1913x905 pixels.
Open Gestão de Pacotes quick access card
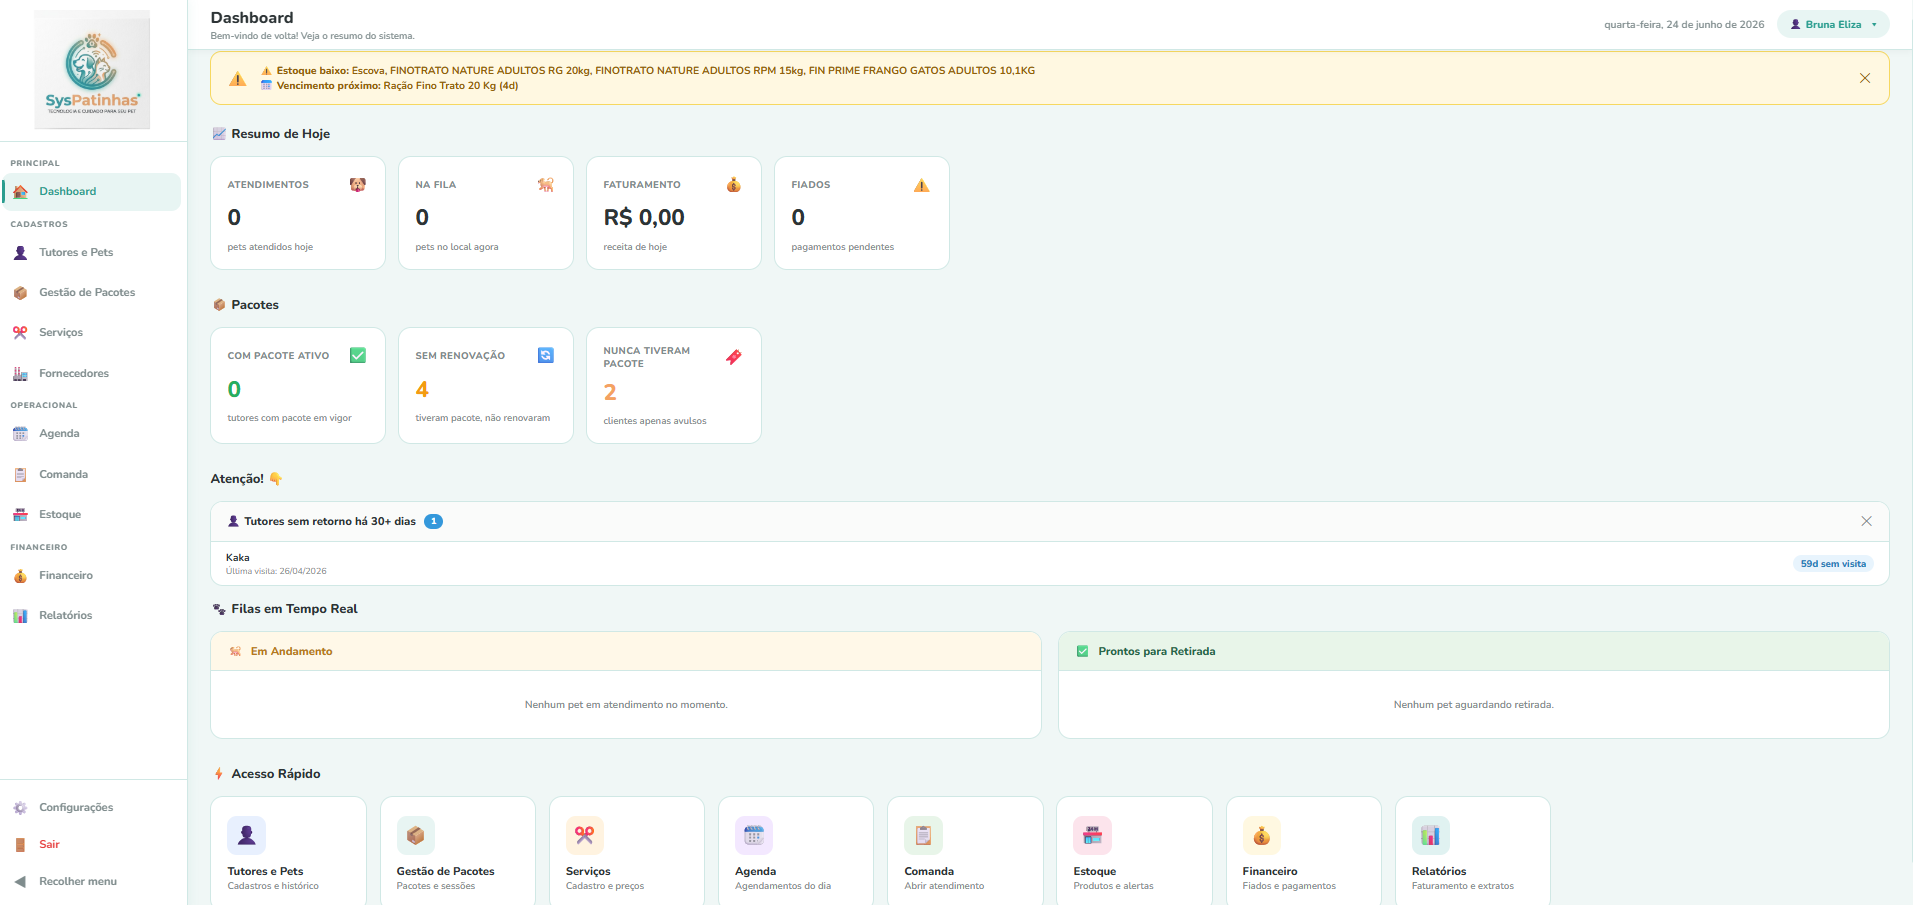coord(458,851)
